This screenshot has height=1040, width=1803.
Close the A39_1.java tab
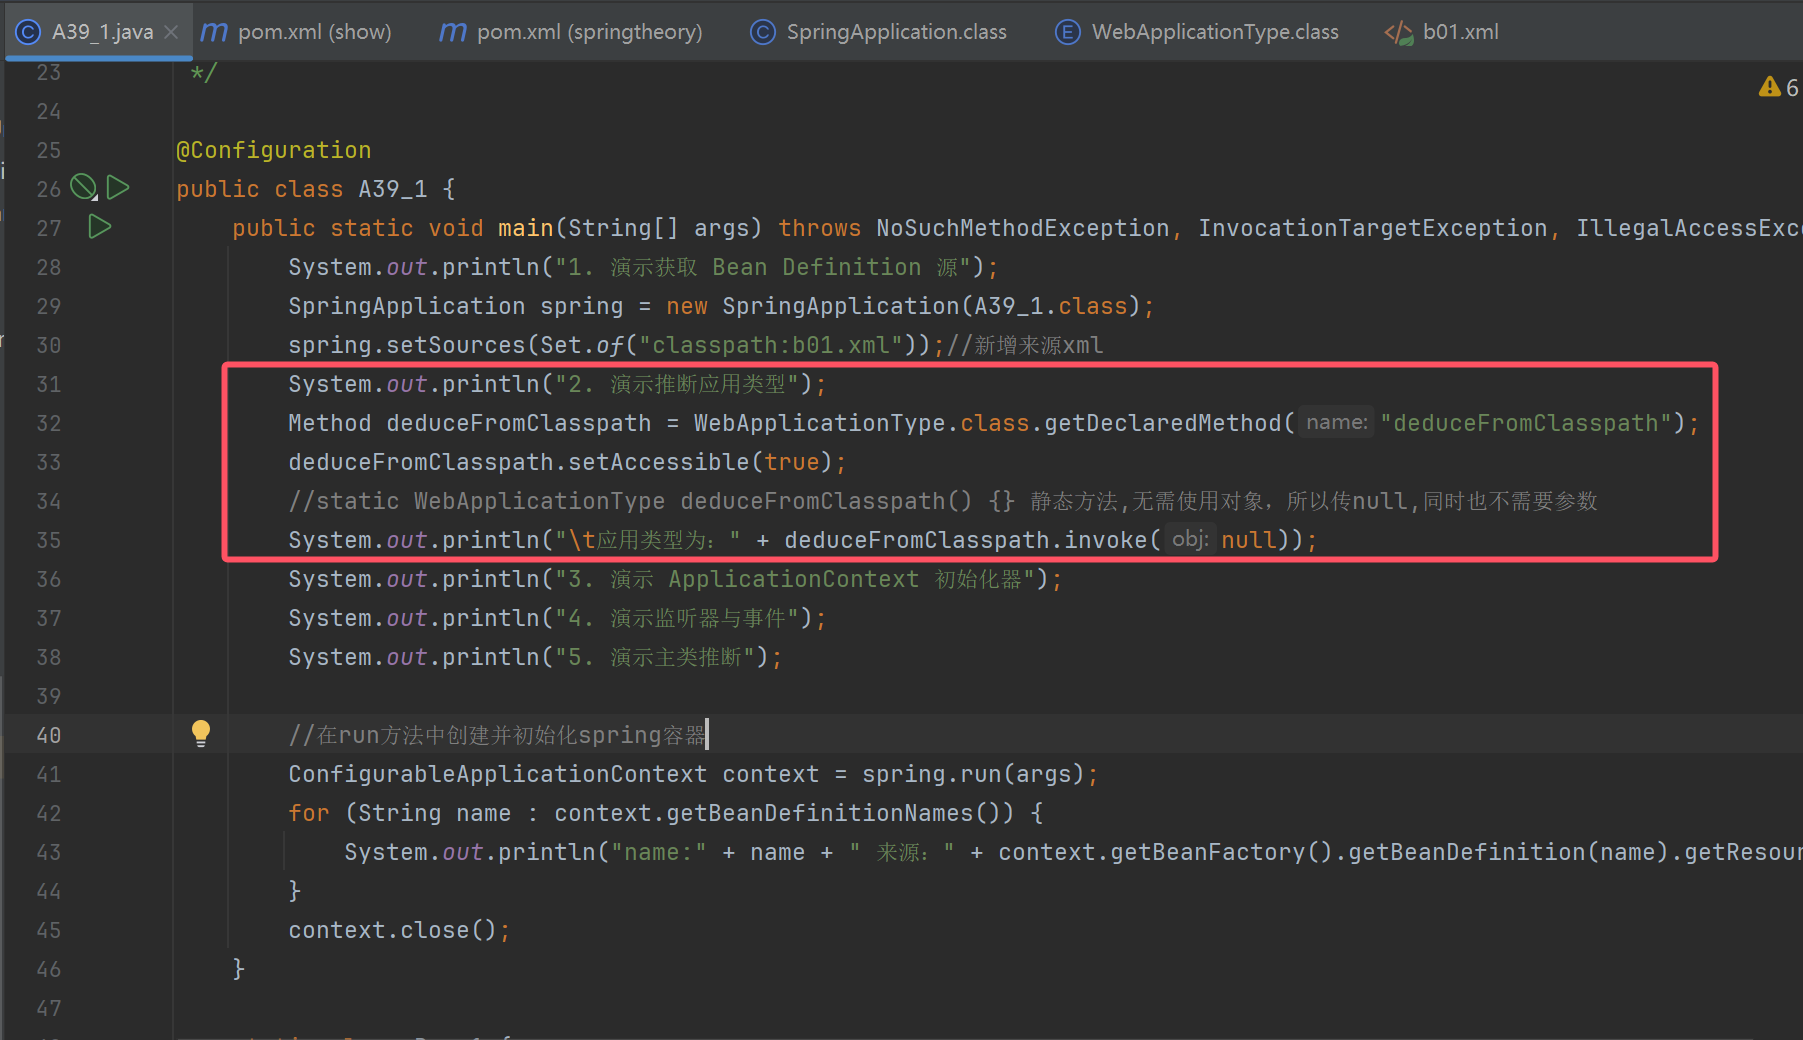(171, 32)
